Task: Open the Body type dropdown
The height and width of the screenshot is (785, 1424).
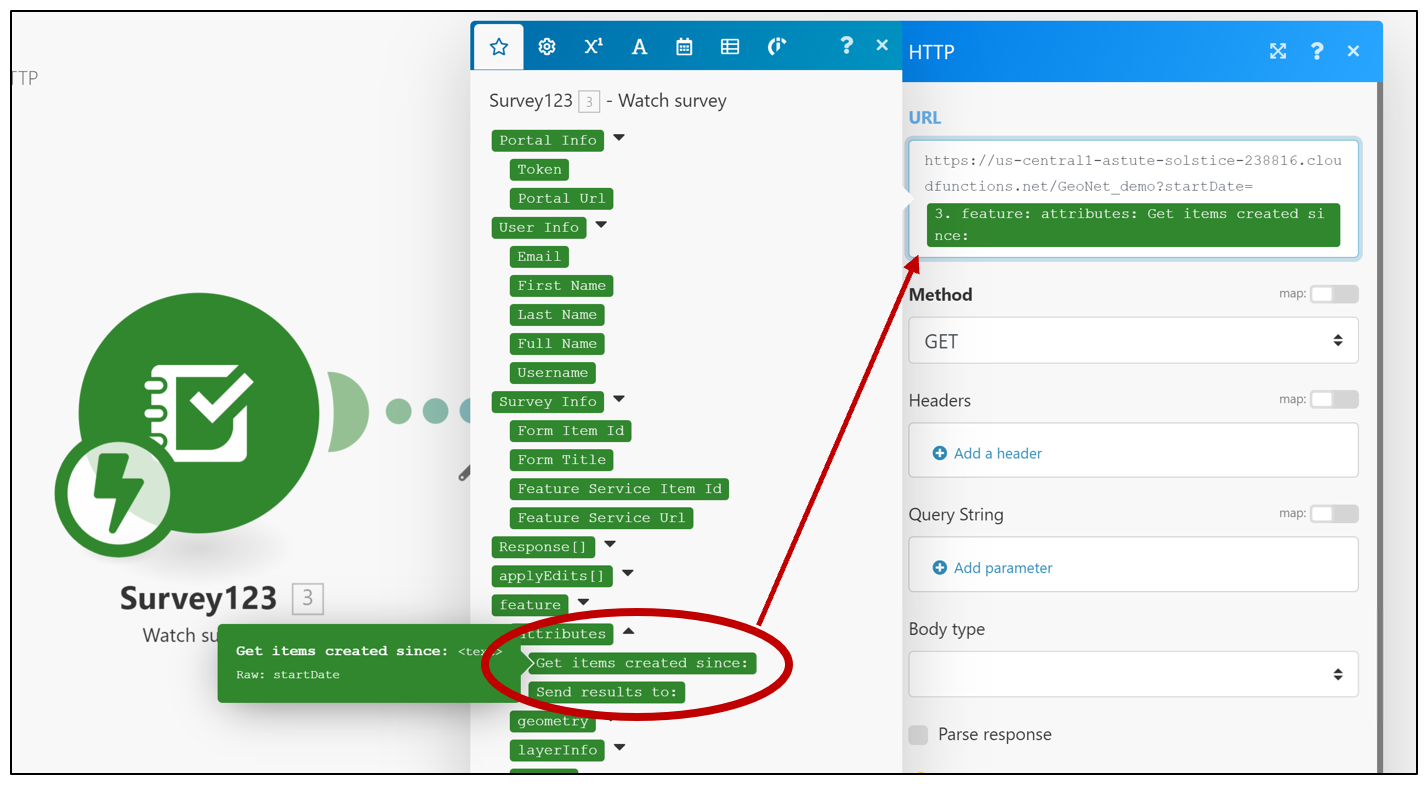Action: click(x=1133, y=674)
